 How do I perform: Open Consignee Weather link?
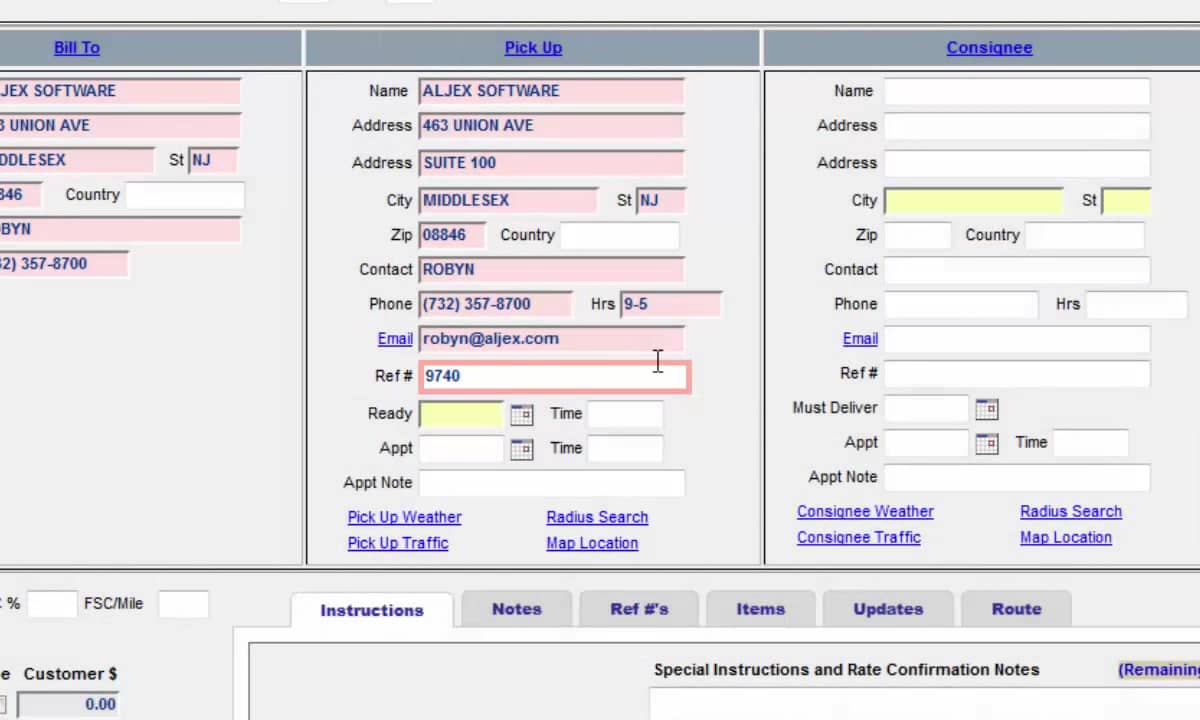[x=865, y=511]
